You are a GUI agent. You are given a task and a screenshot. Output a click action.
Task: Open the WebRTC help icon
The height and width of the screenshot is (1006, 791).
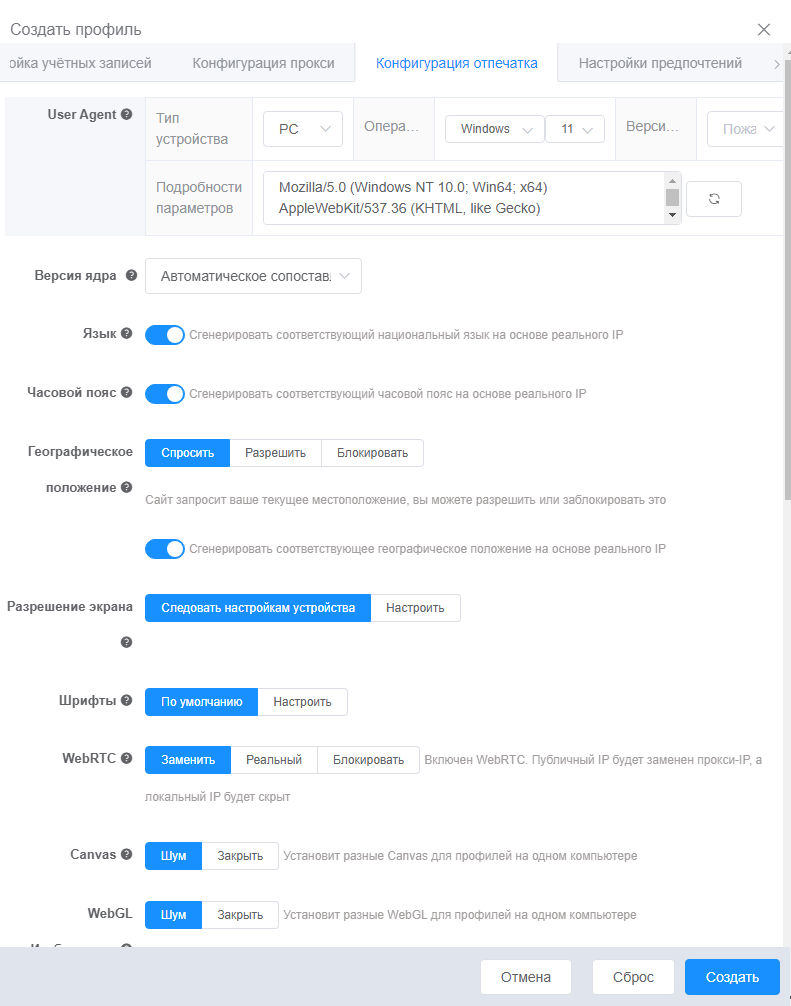pos(126,759)
